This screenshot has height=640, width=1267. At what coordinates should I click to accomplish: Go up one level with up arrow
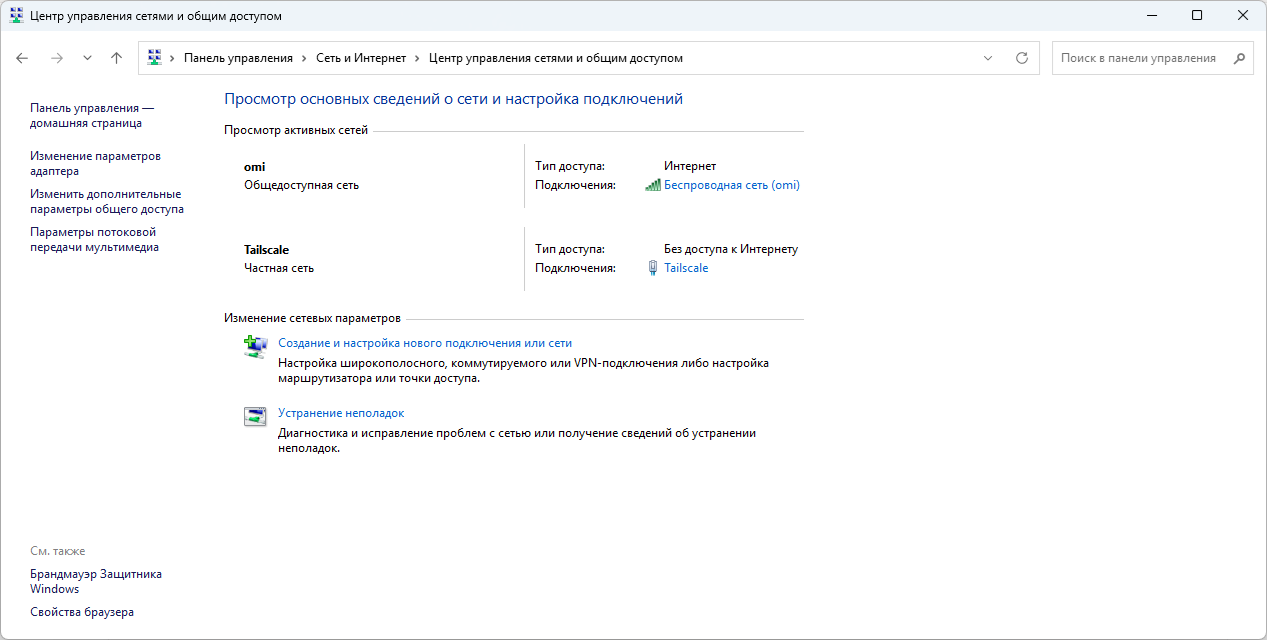[x=116, y=58]
